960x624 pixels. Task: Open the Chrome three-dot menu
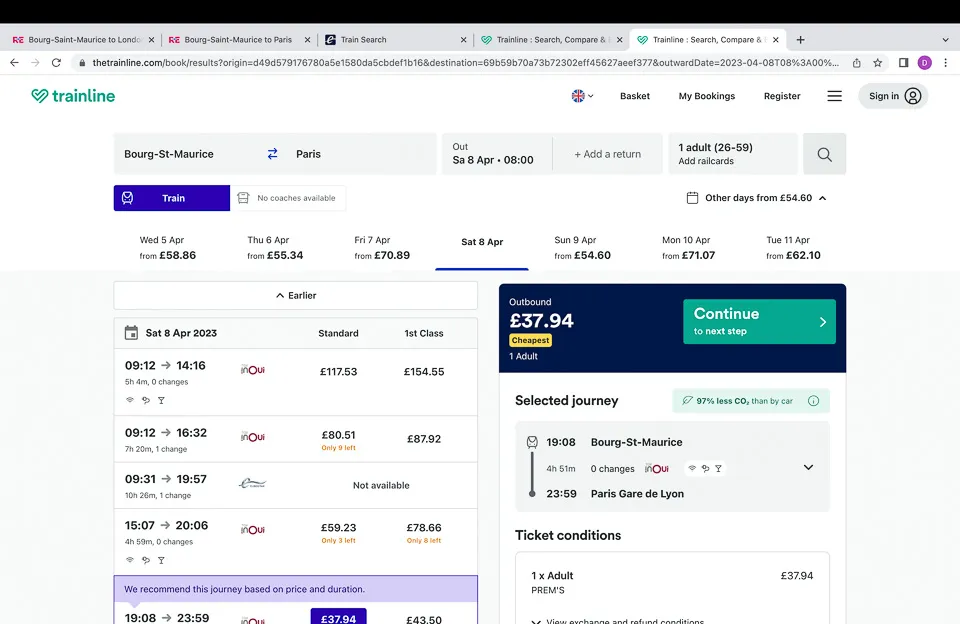click(945, 62)
